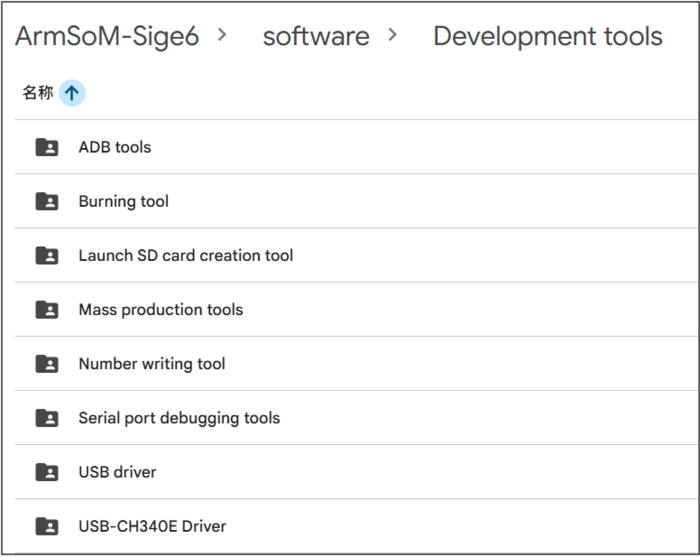Screen dimensions: 700x557
Task: Select the text ADB tools
Action: (x=115, y=147)
